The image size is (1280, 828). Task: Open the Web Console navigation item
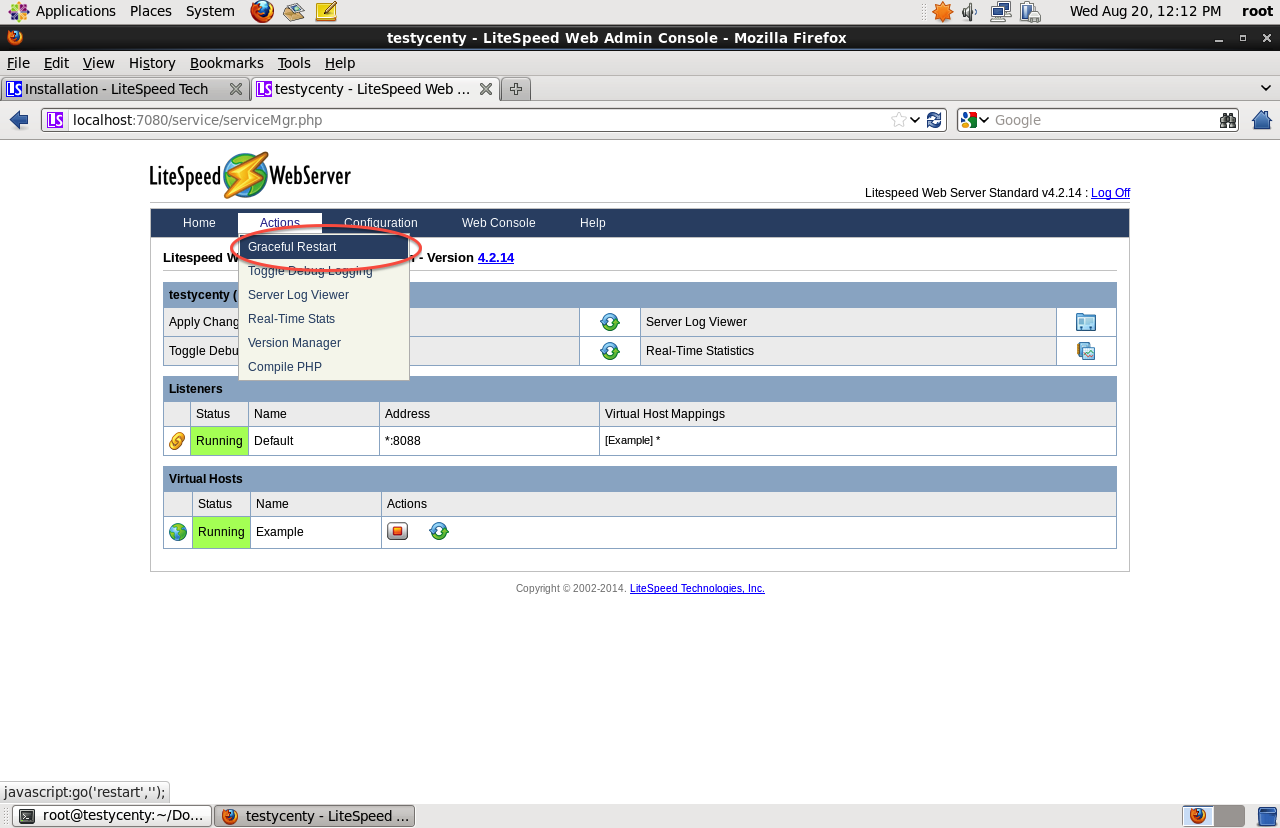coord(499,223)
